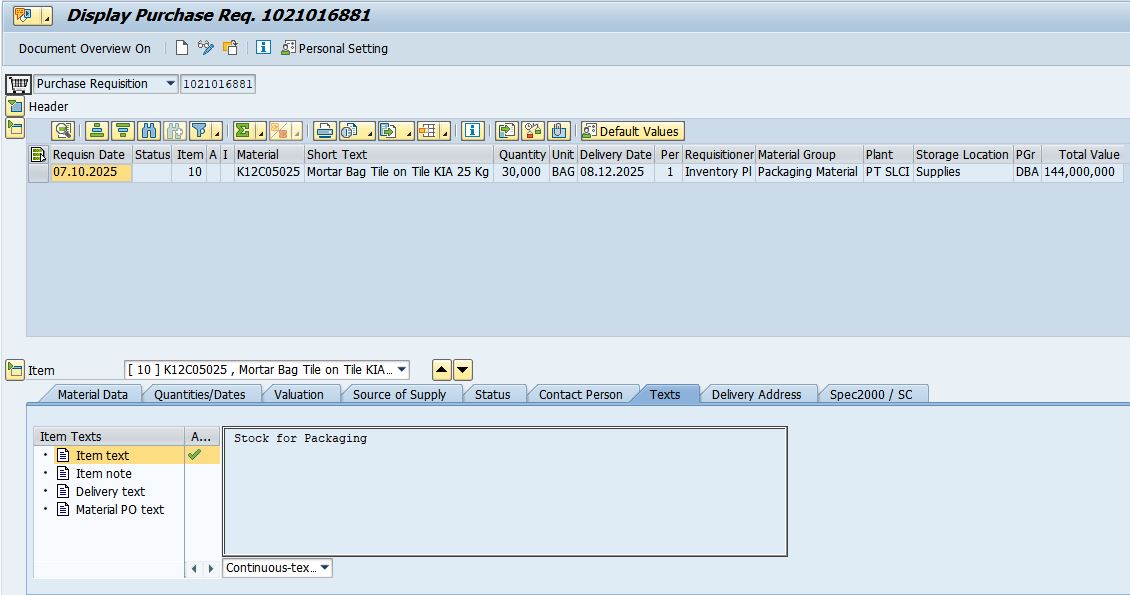Collapse the Item detail section toggle
Viewport: 1130px width, 595px height.
click(x=14, y=370)
